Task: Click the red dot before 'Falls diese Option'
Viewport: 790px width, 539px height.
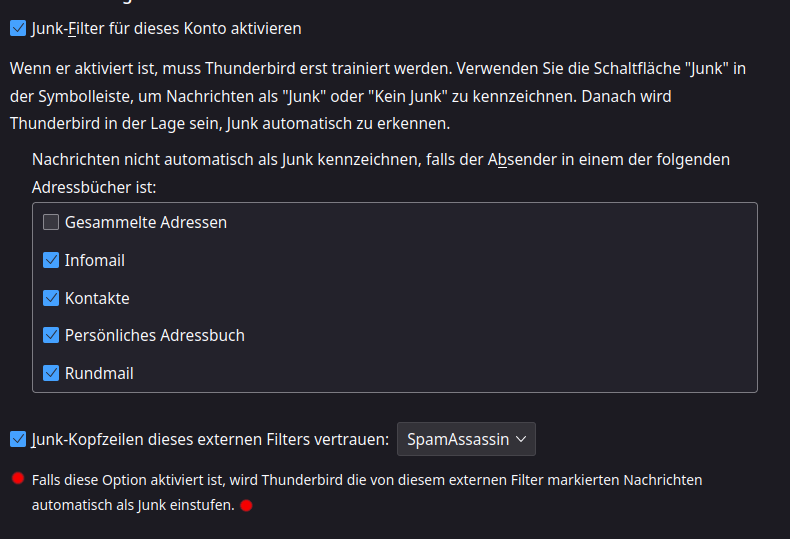Action: (18, 479)
